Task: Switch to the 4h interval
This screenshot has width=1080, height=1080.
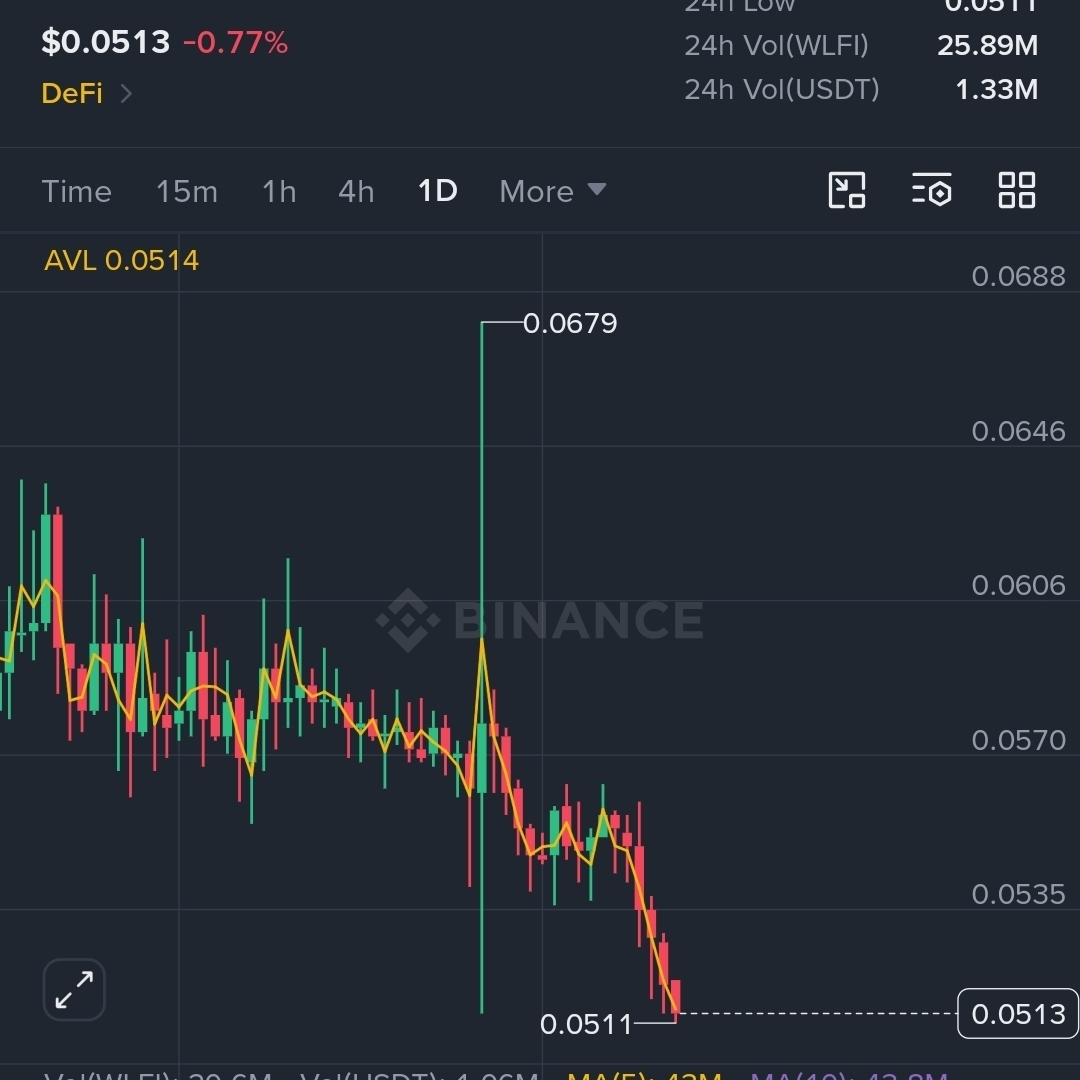Action: point(356,191)
